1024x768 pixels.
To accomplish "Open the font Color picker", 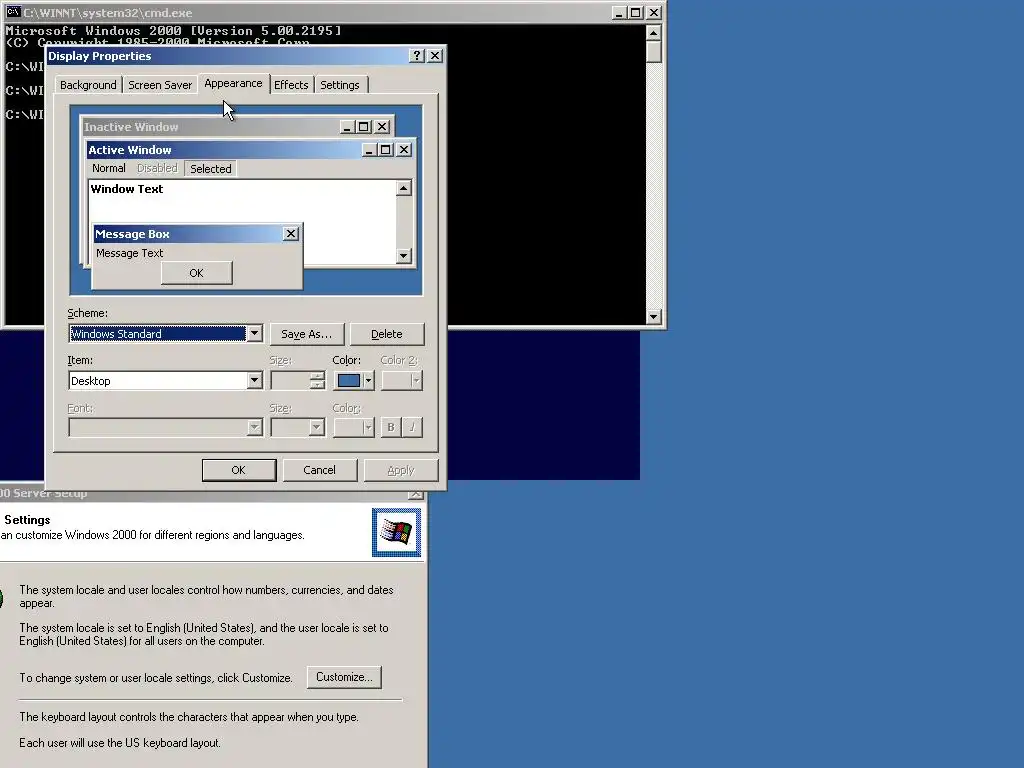I will point(354,428).
